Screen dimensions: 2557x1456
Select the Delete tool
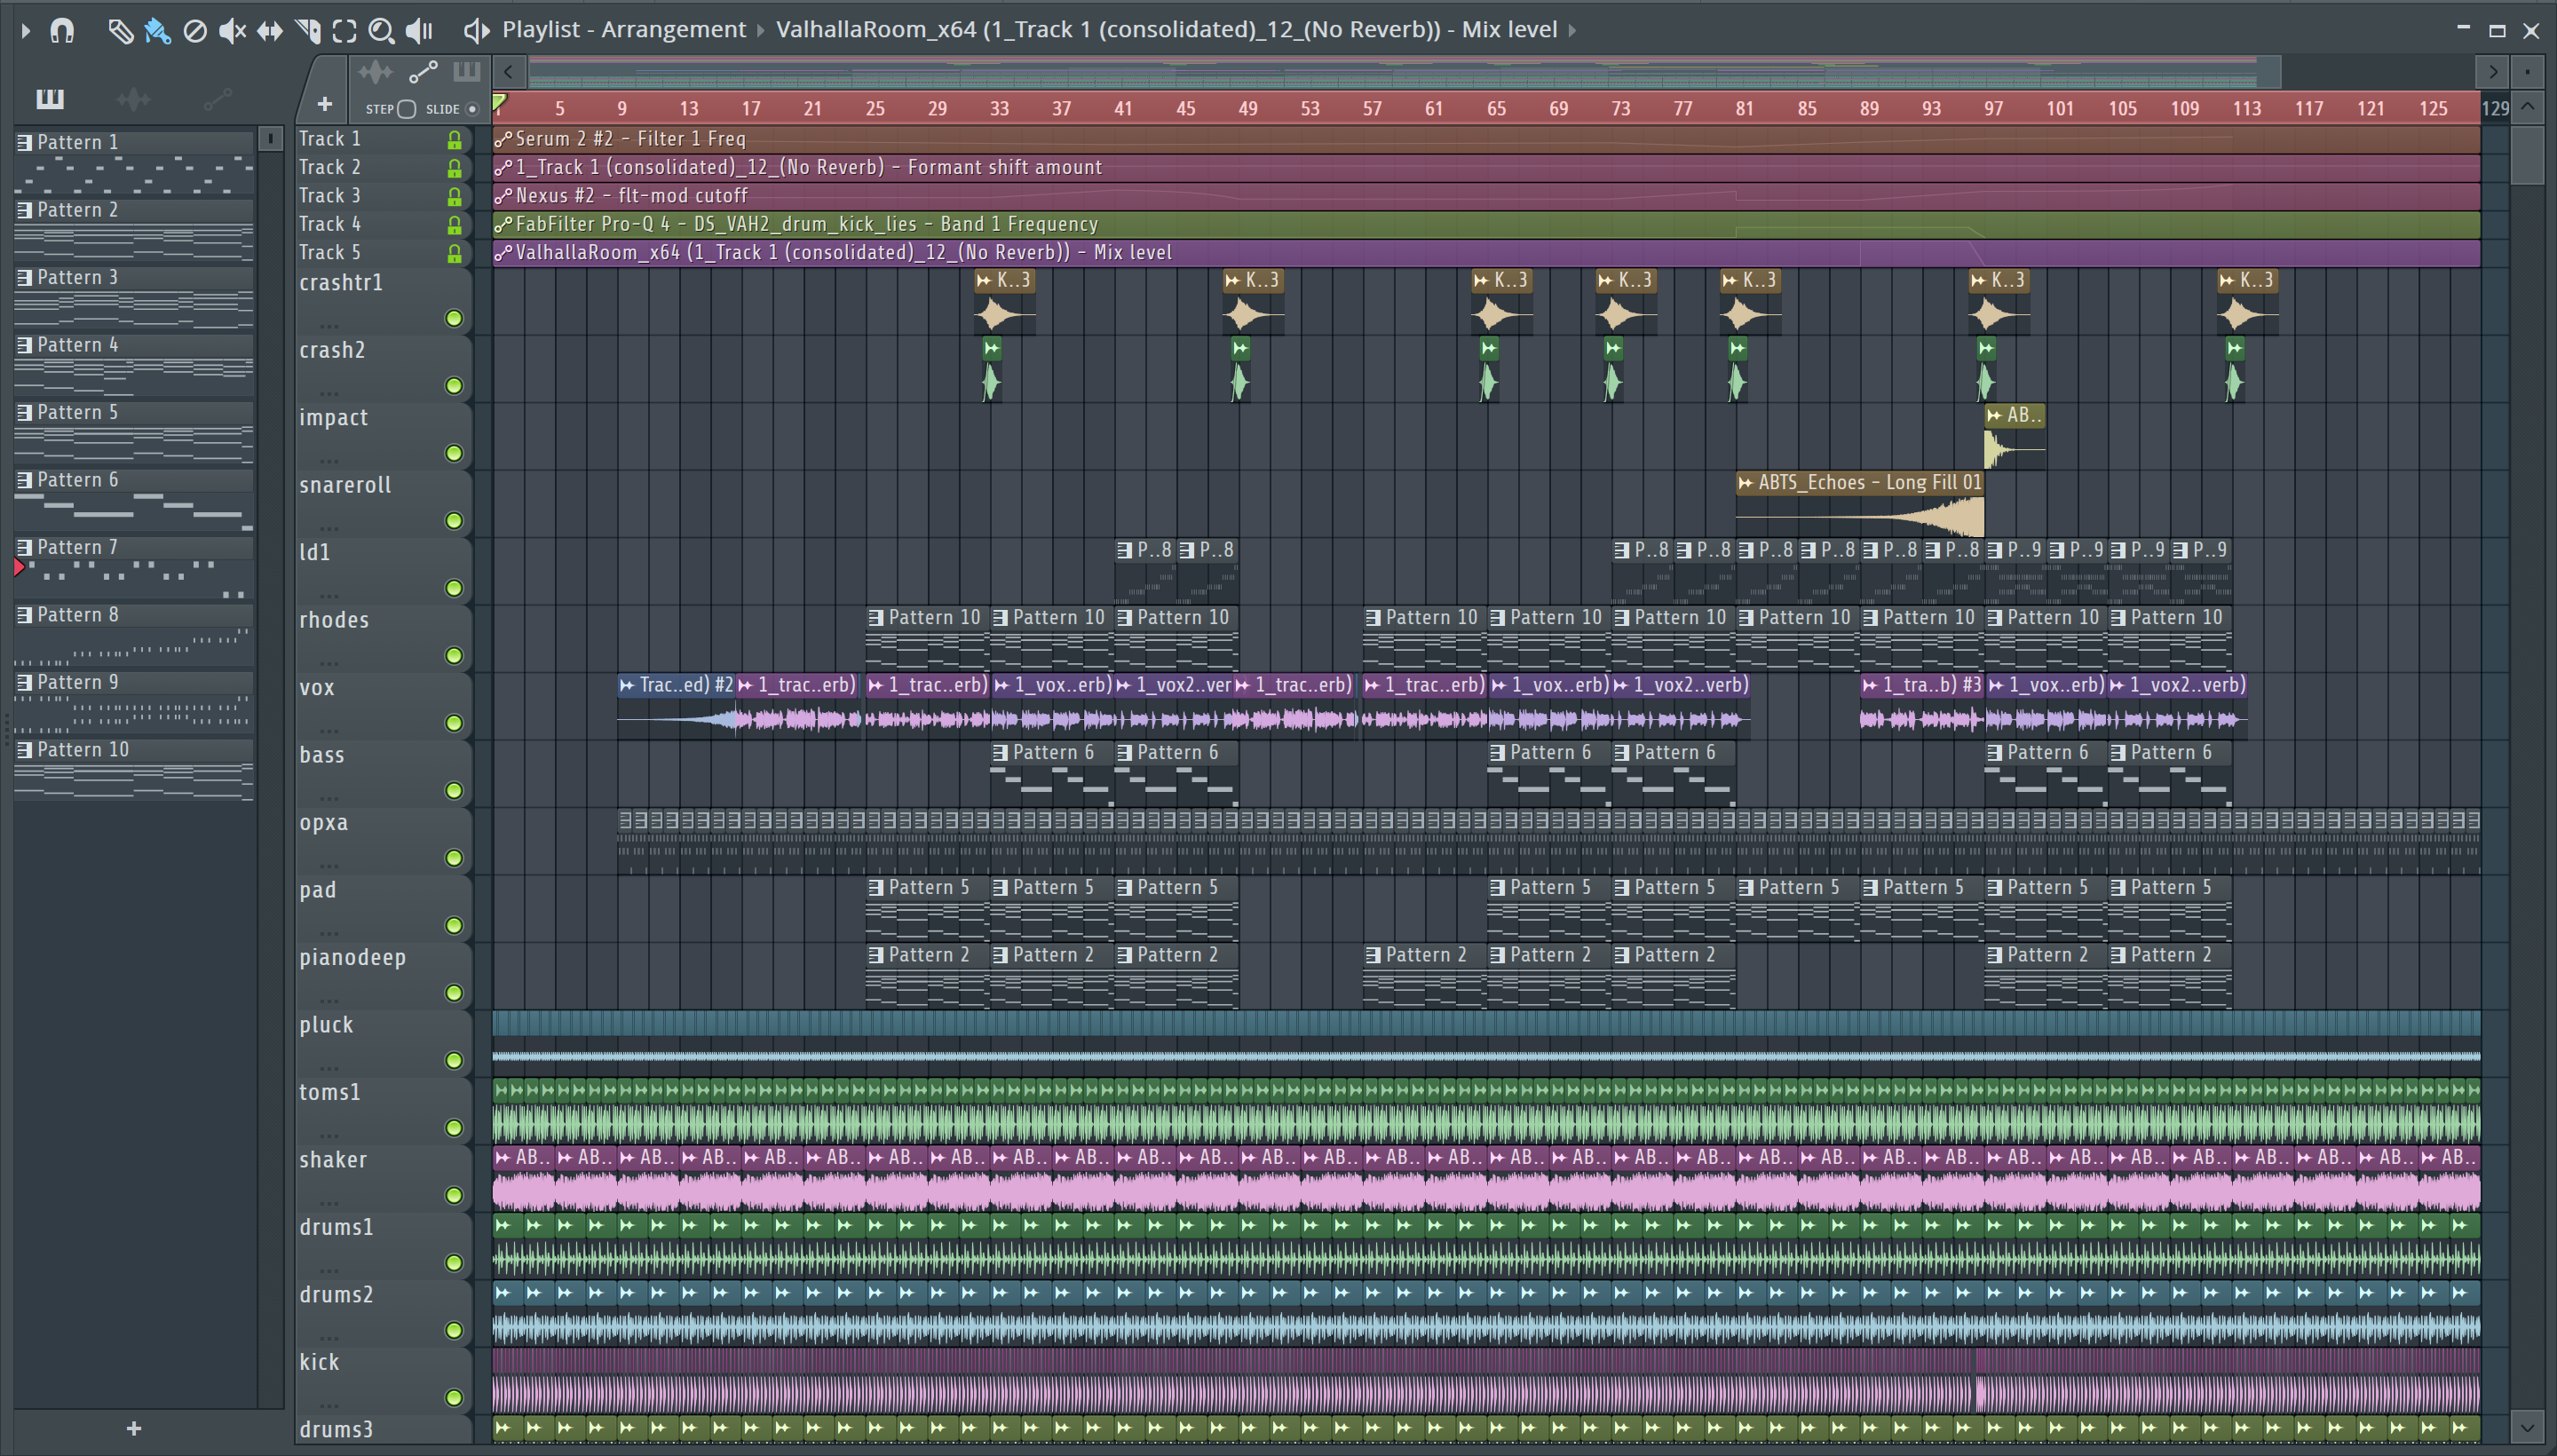[195, 30]
